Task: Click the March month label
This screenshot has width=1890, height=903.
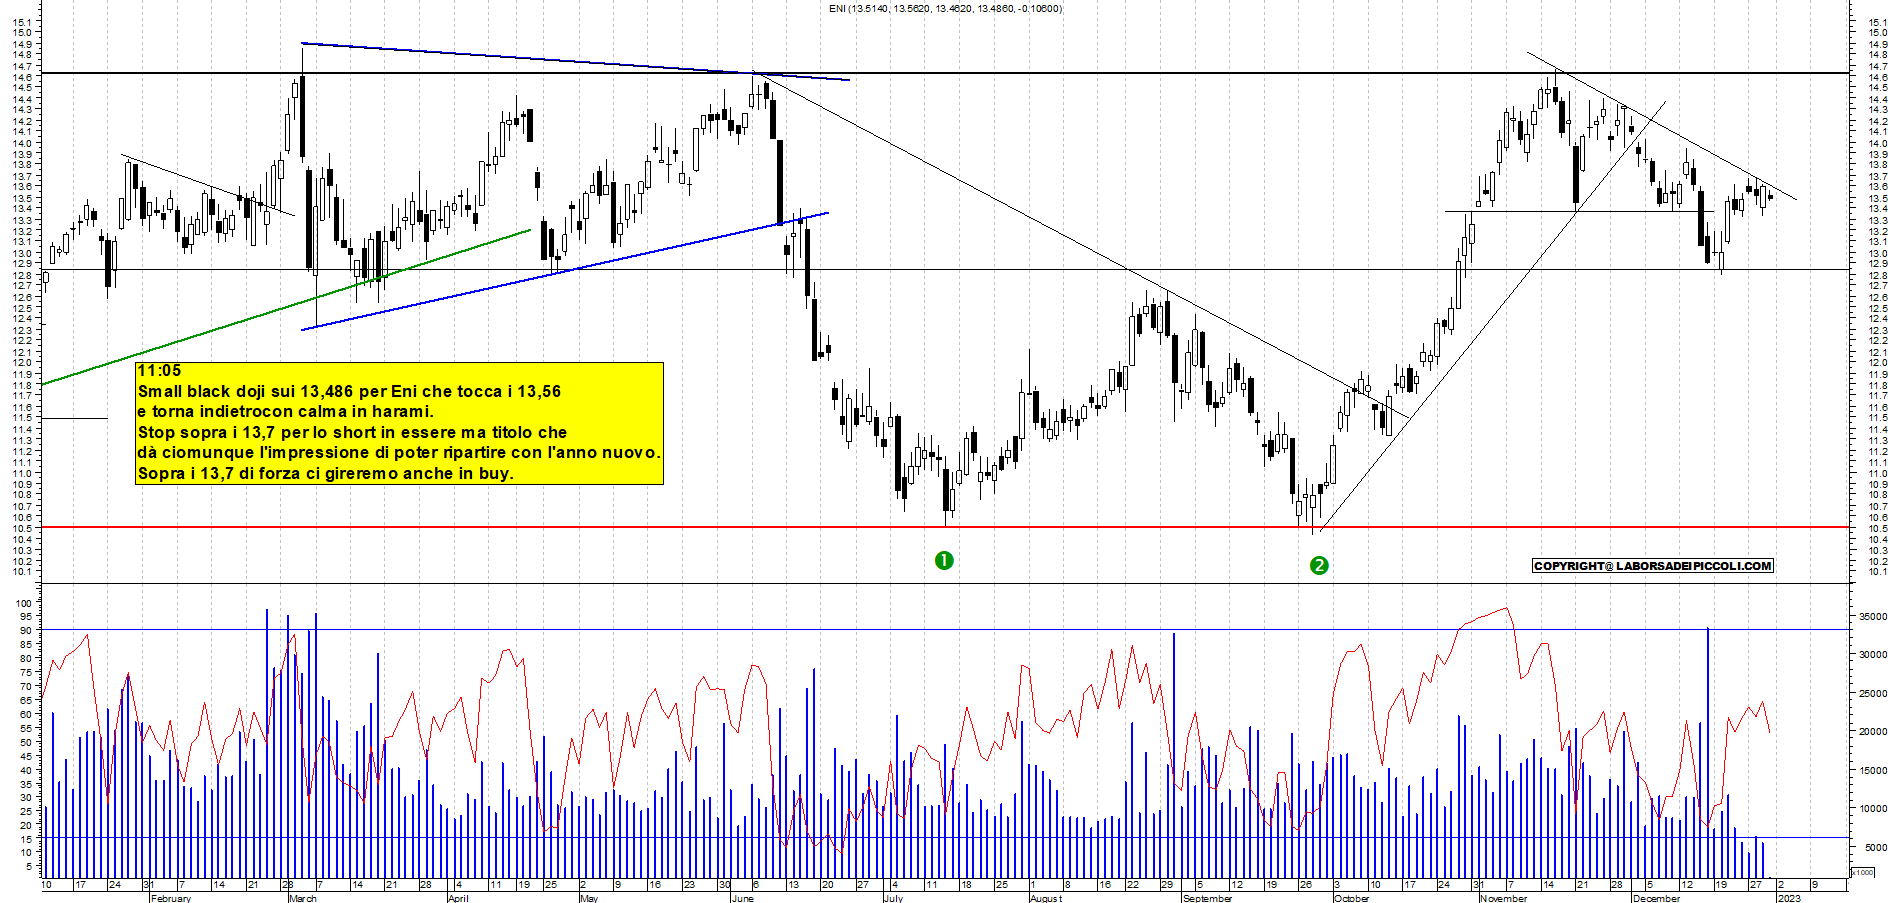Action: click(x=302, y=898)
